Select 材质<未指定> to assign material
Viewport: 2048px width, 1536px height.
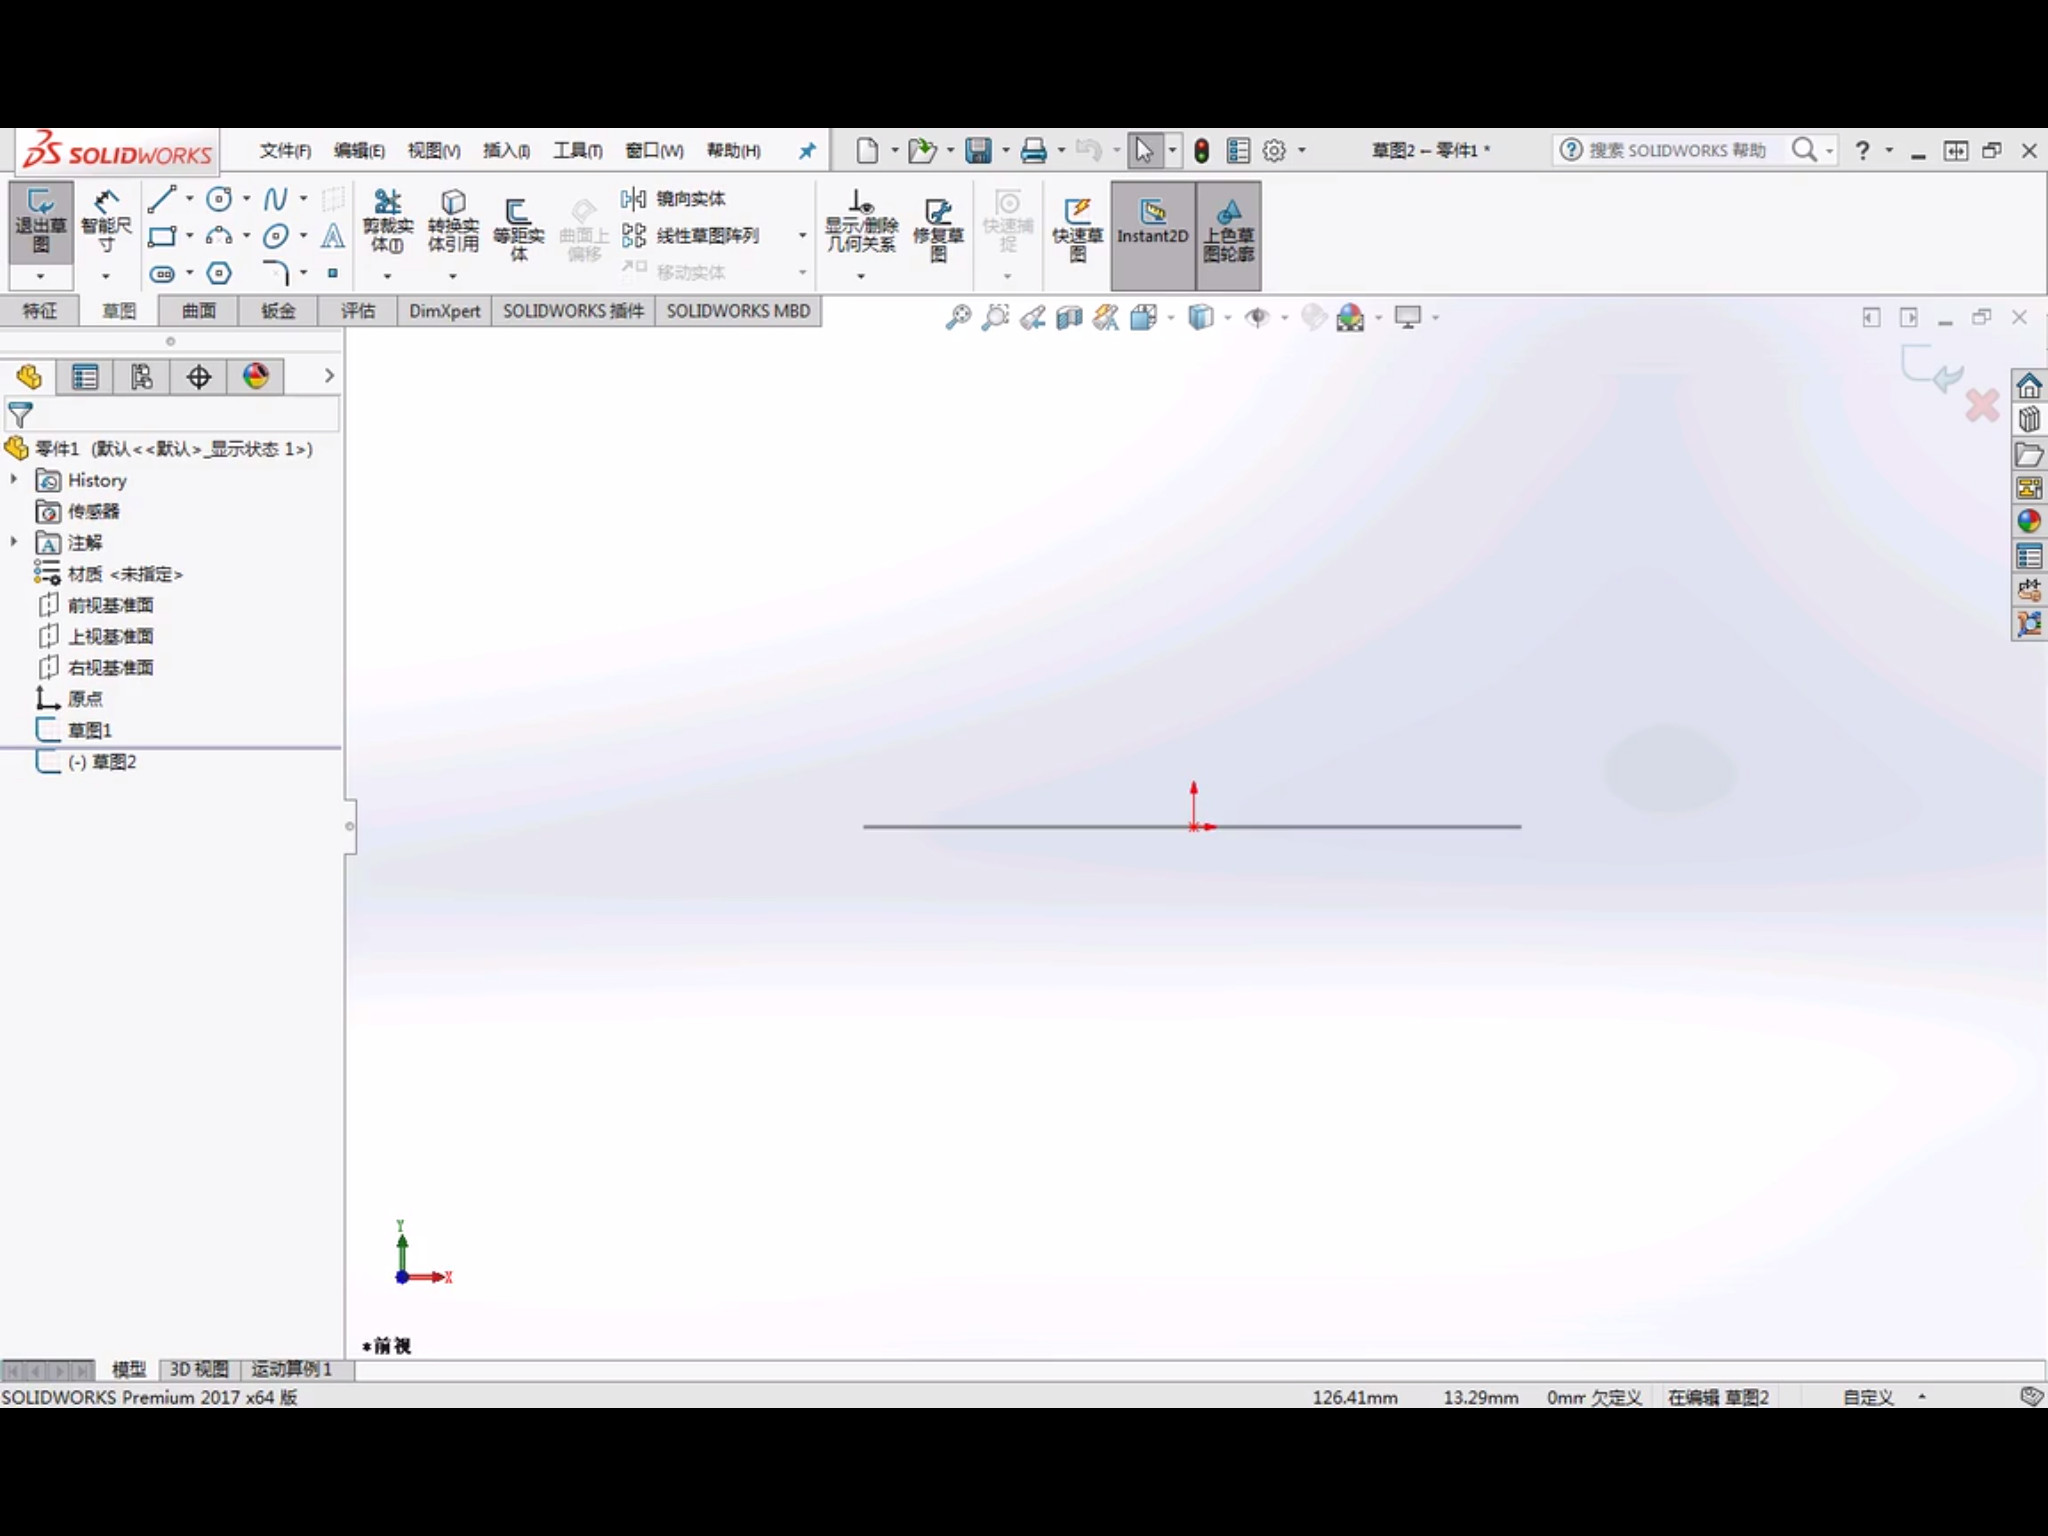[x=124, y=573]
